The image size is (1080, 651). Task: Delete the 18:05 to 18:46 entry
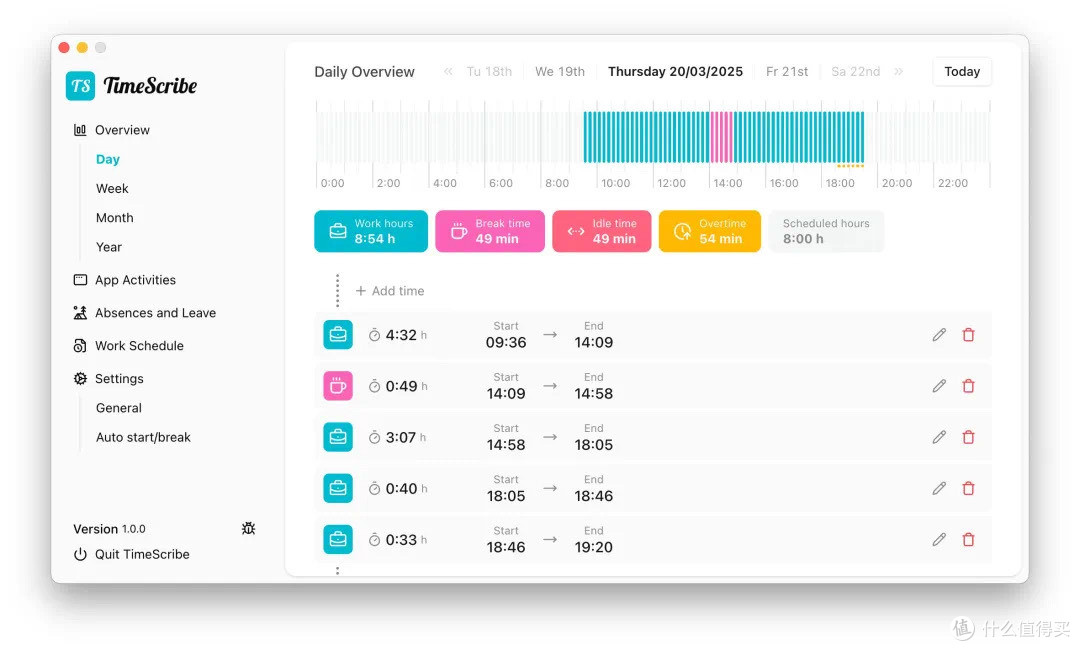click(x=968, y=488)
